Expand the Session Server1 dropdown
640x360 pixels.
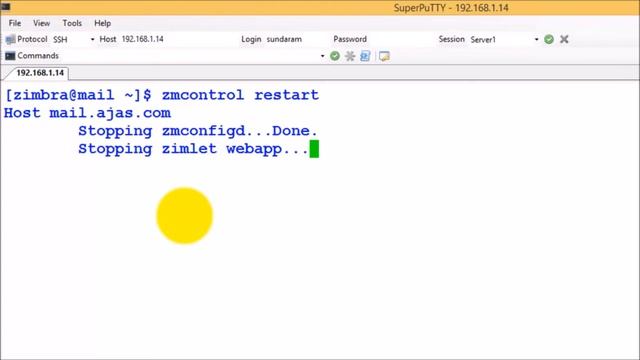click(x=536, y=39)
